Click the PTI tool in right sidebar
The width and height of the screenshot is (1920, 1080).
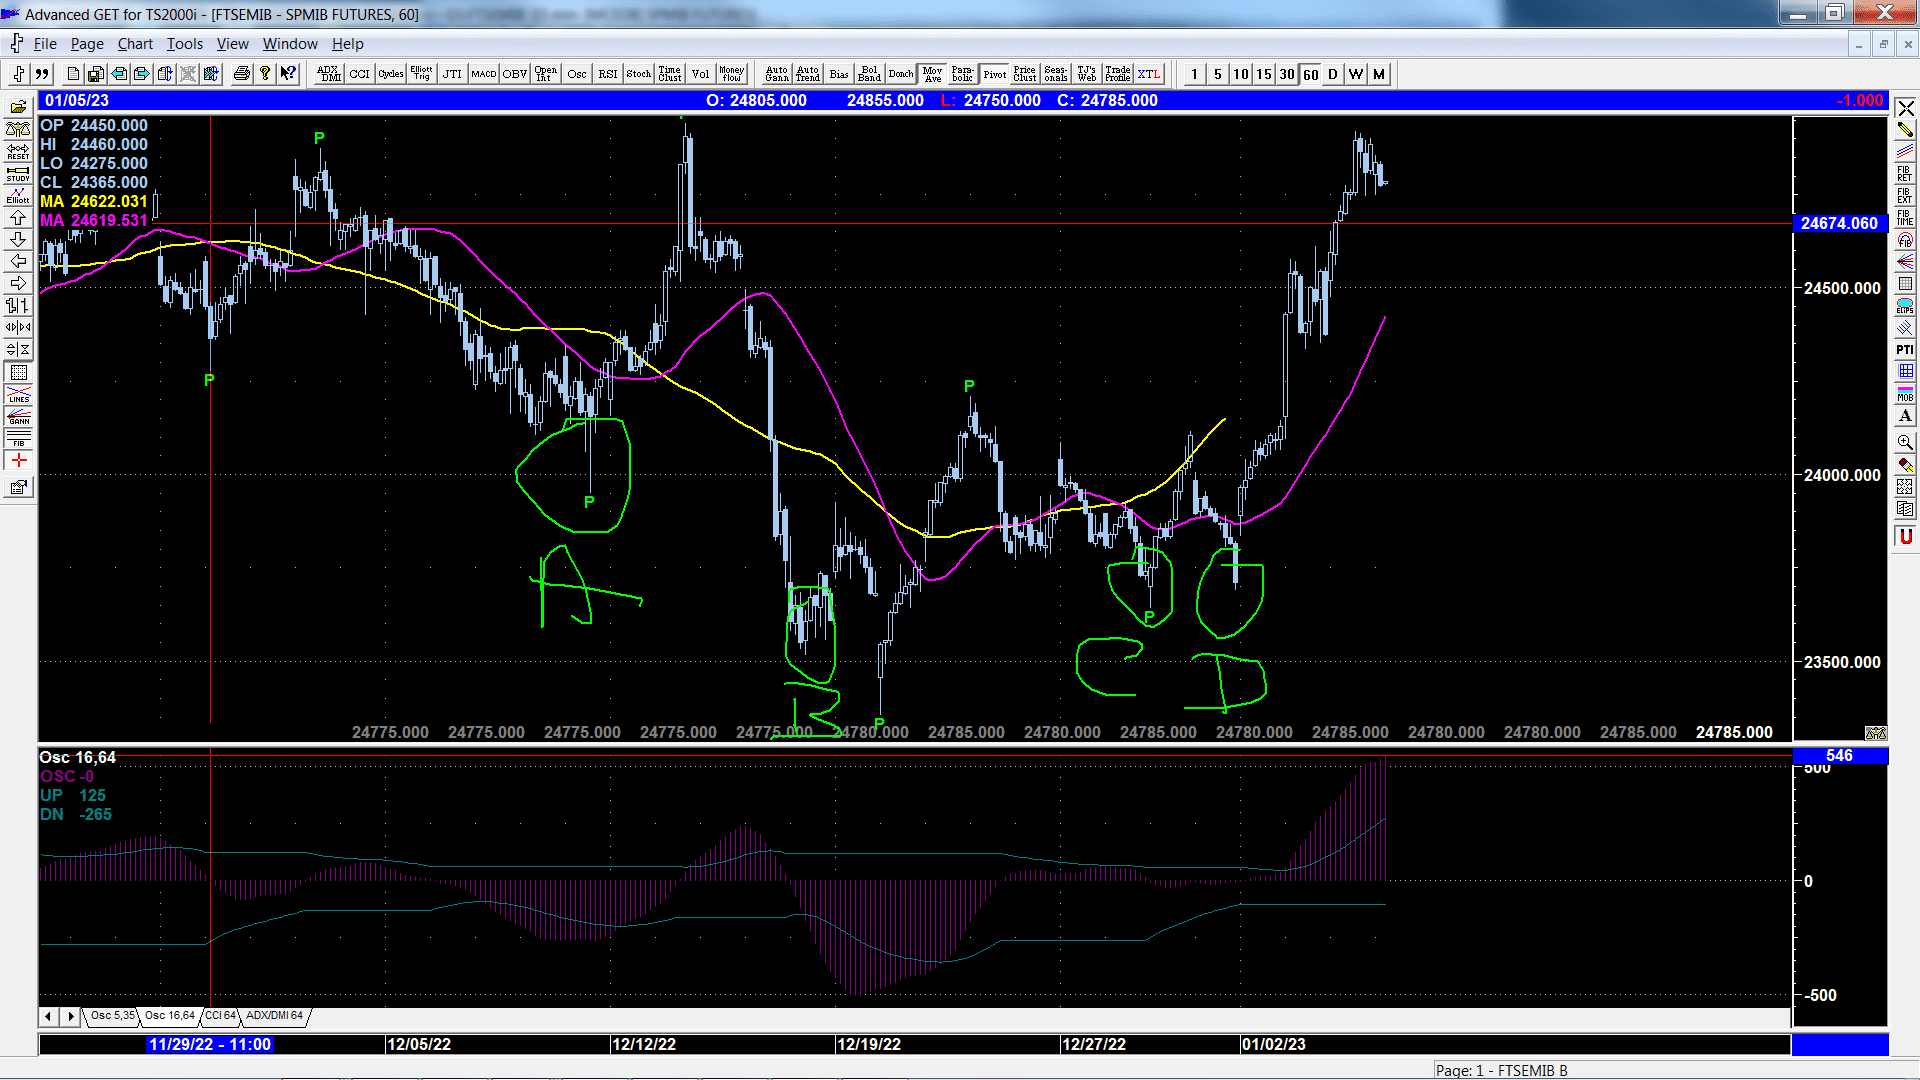(x=1905, y=349)
